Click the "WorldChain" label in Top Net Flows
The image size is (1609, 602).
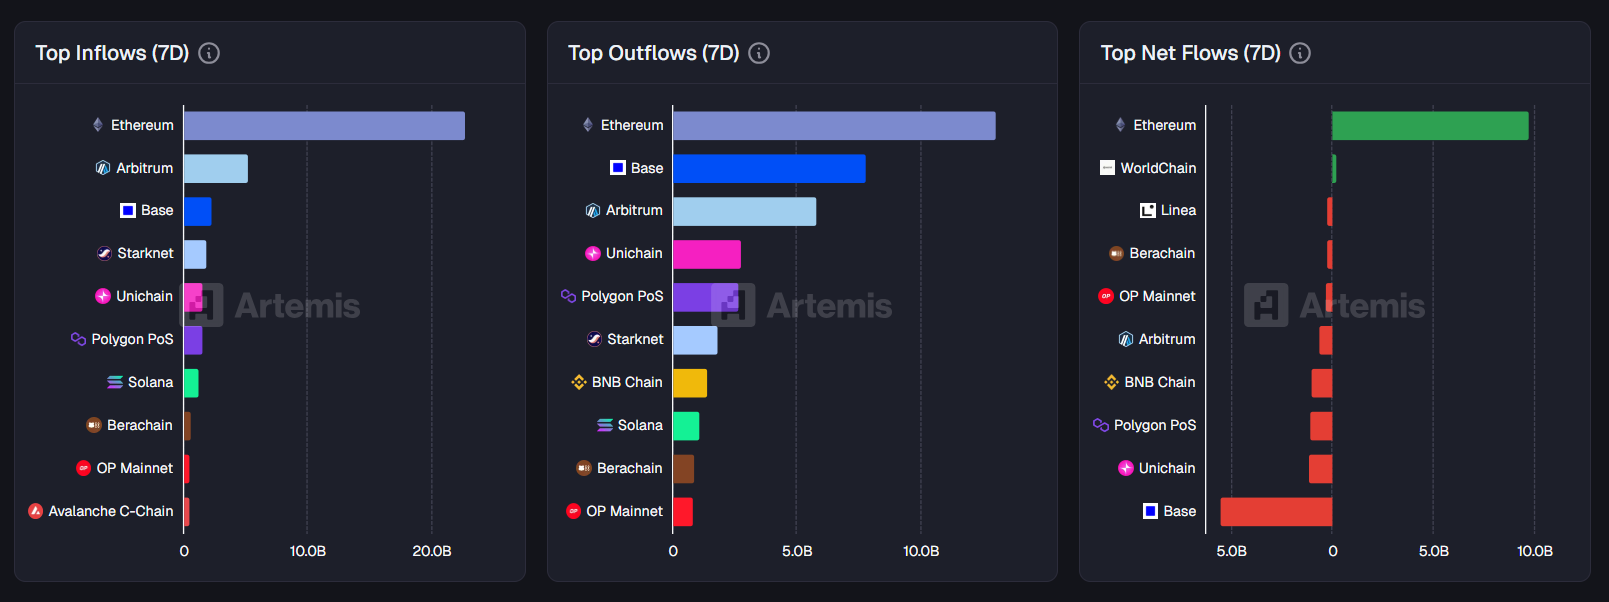tap(1158, 168)
